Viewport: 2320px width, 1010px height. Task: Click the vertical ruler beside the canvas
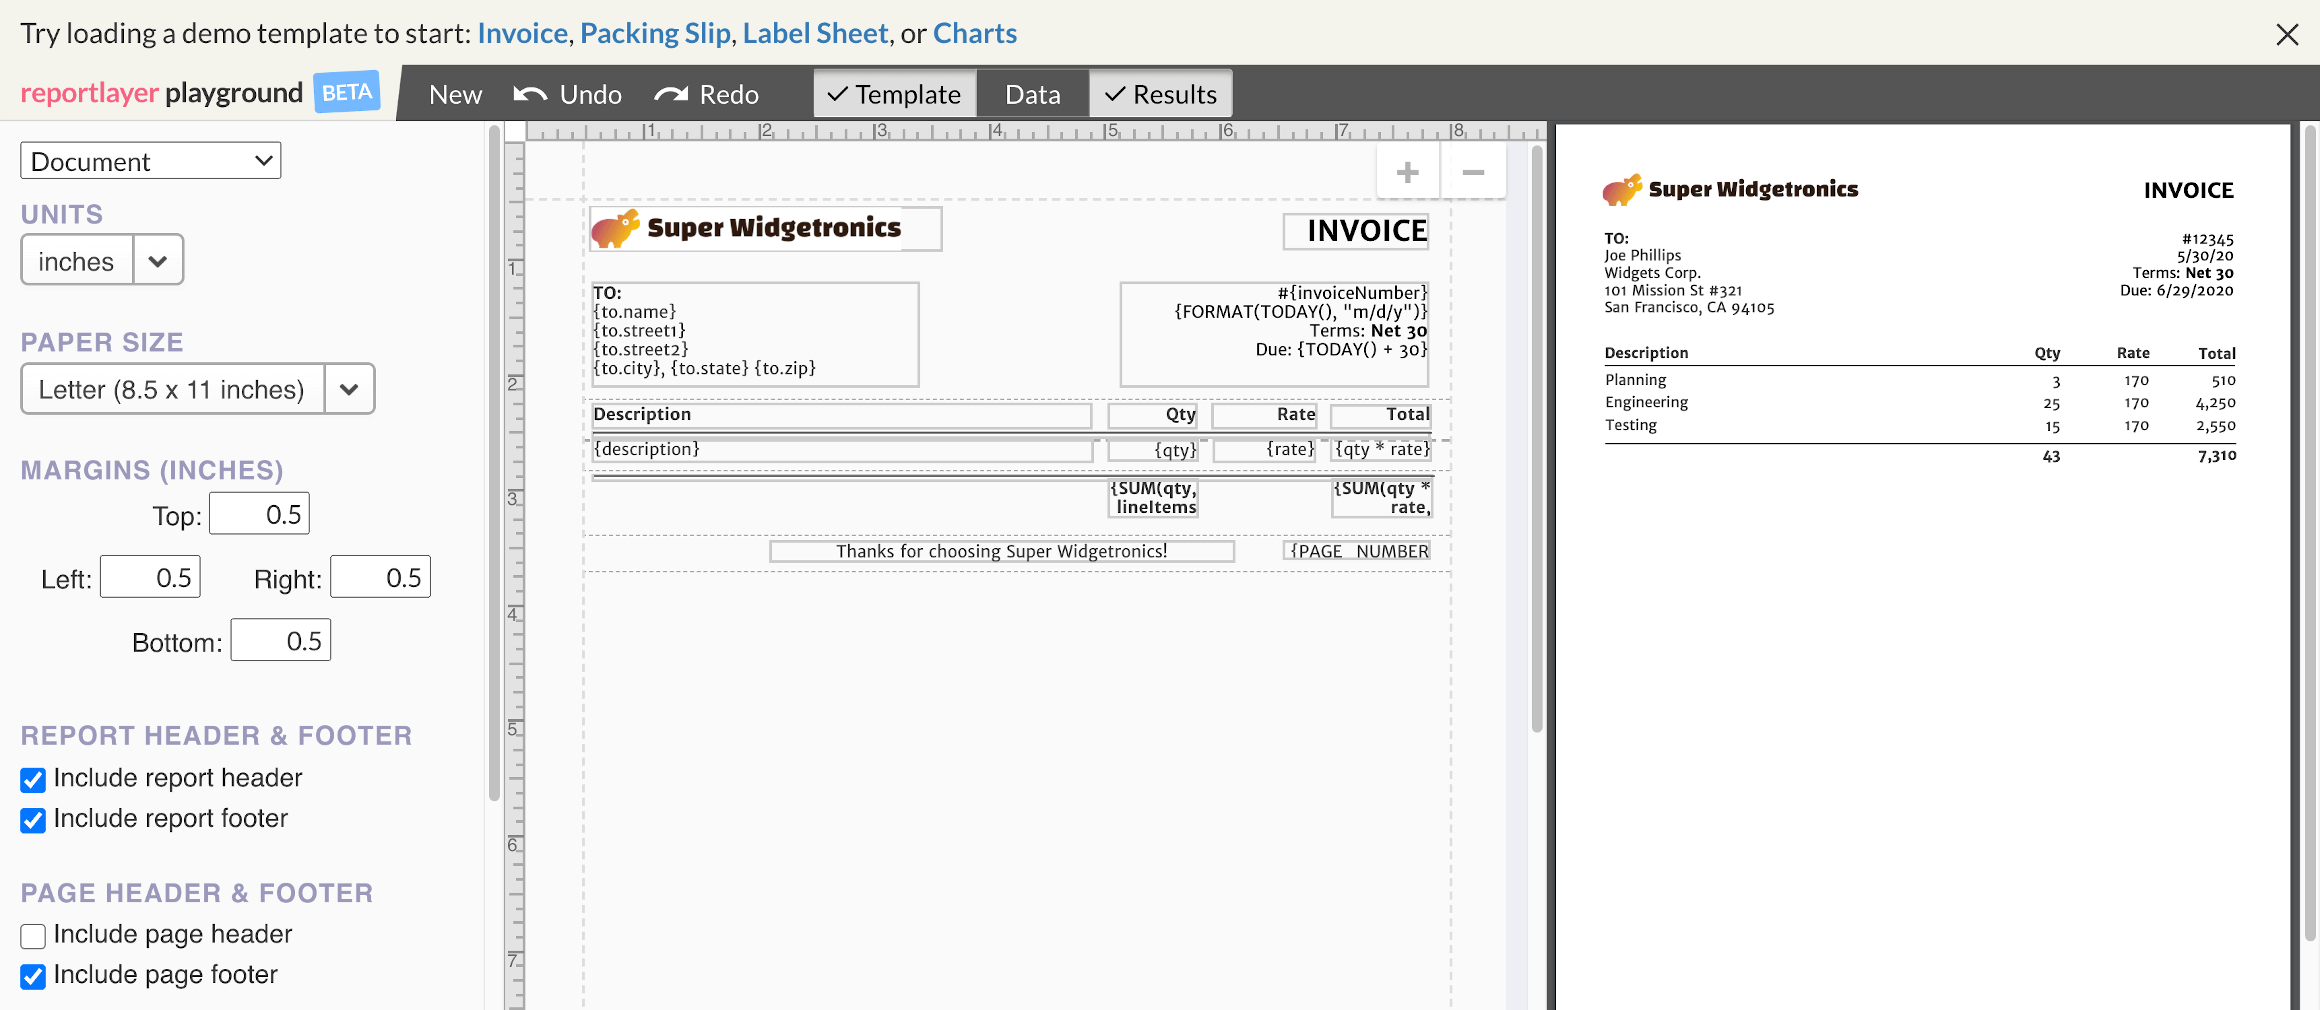pyautogui.click(x=515, y=575)
